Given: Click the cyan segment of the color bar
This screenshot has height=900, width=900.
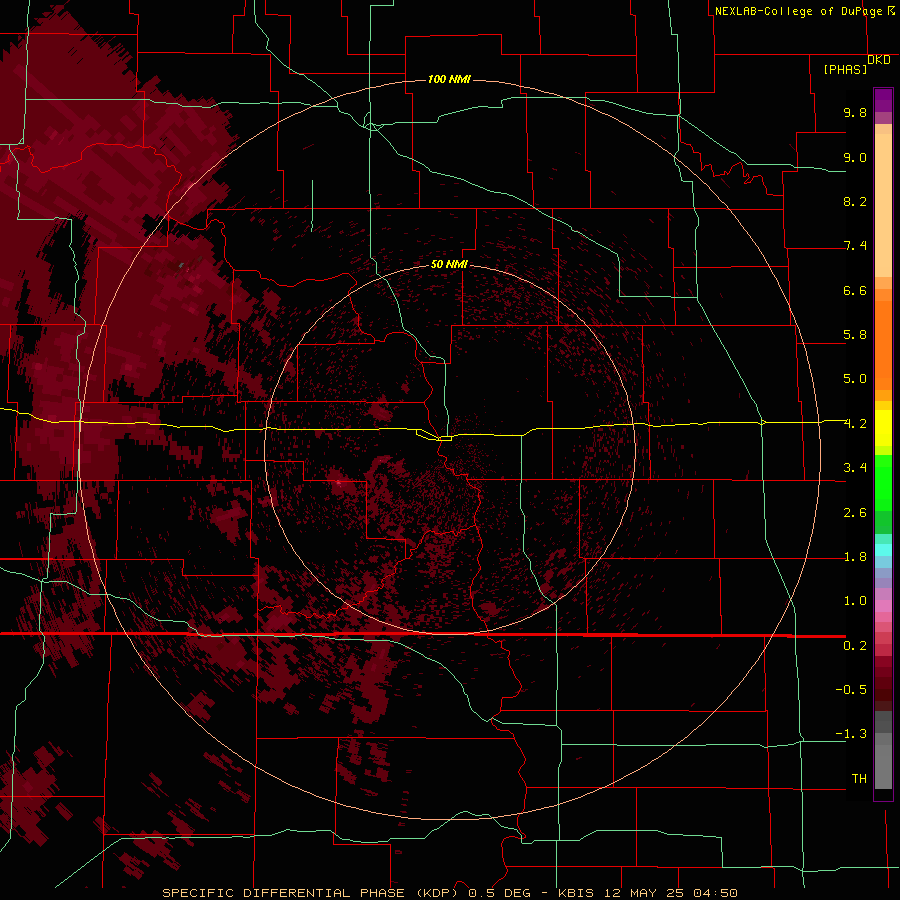Looking at the screenshot, I should pyautogui.click(x=883, y=550).
